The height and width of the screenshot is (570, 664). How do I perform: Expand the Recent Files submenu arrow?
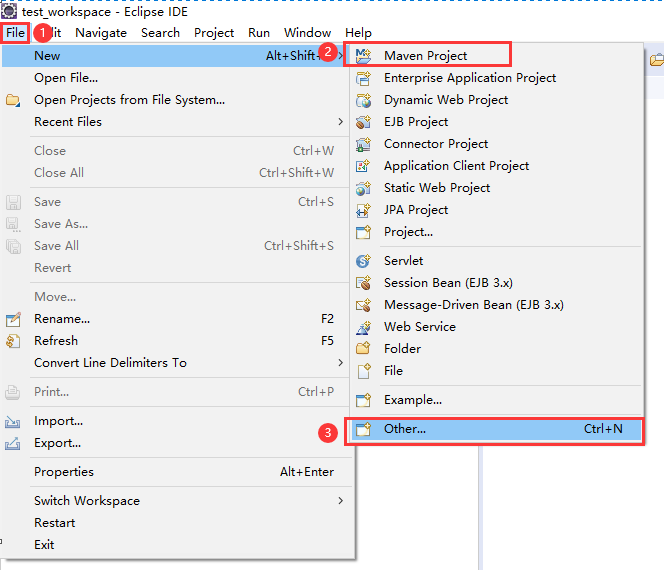340,122
